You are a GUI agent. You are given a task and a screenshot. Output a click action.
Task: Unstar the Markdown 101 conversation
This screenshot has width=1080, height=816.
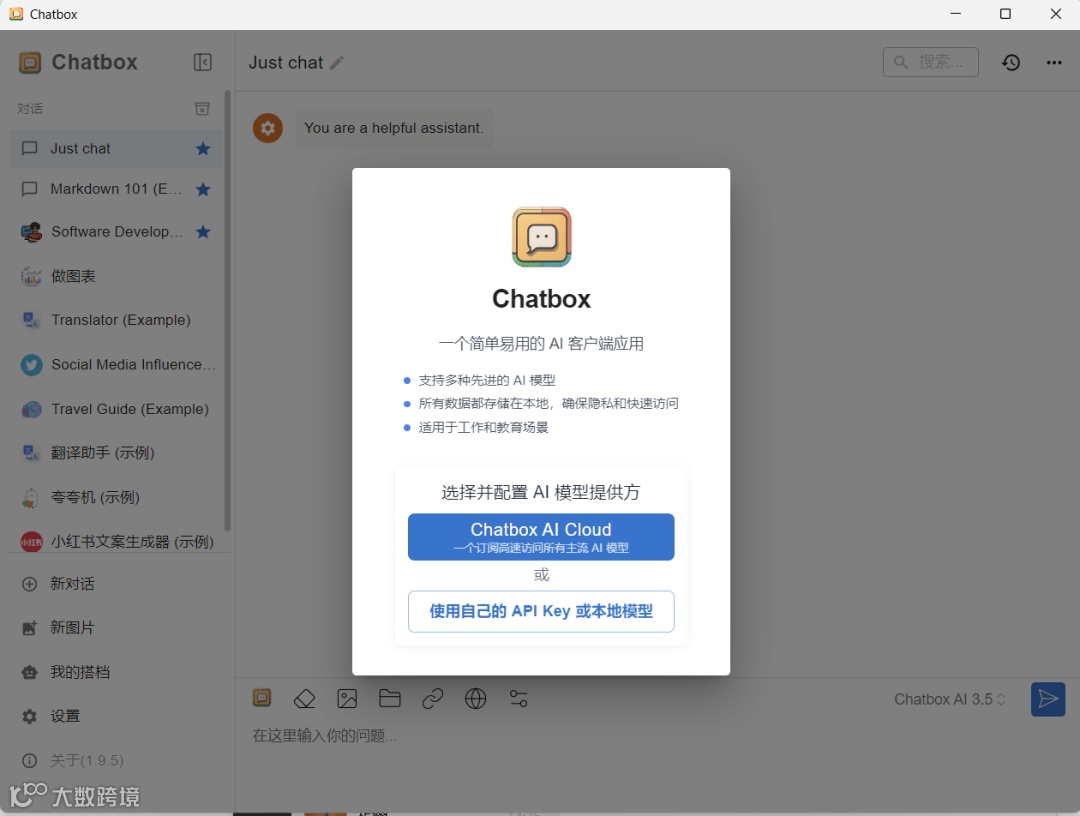tap(202, 189)
